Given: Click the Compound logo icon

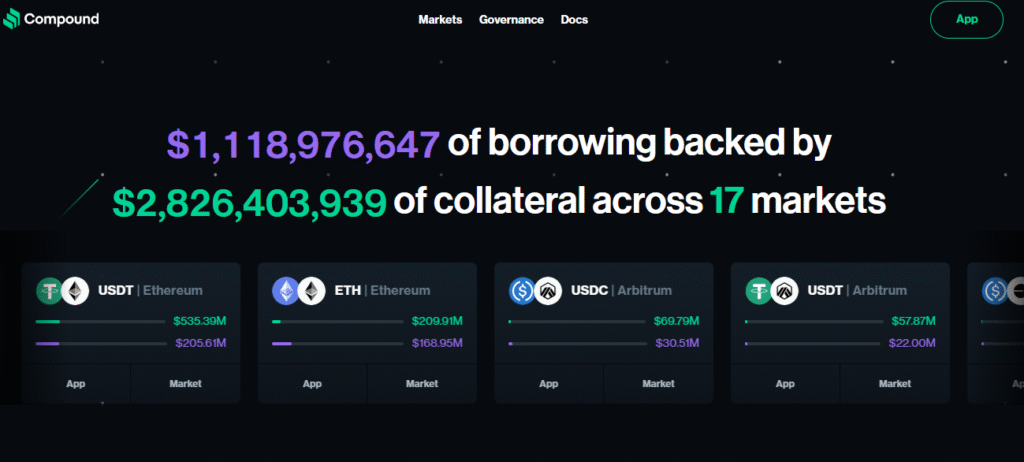Looking at the screenshot, I should (11, 19).
